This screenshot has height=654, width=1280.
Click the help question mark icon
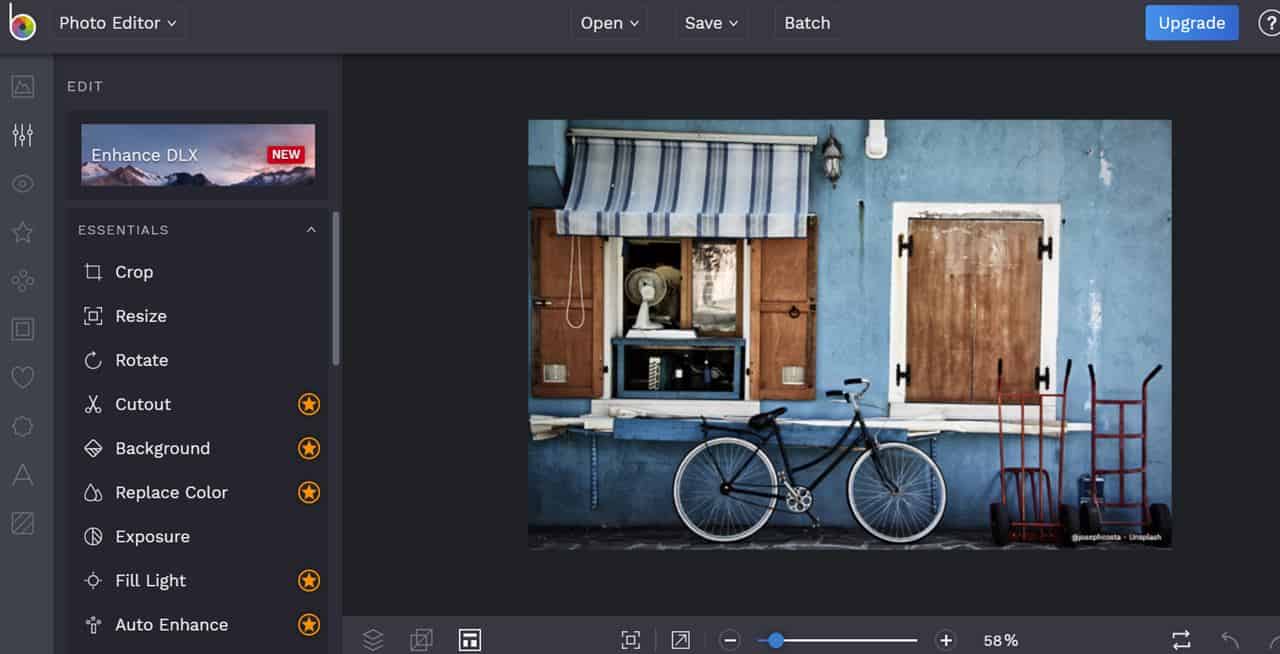(x=1268, y=23)
